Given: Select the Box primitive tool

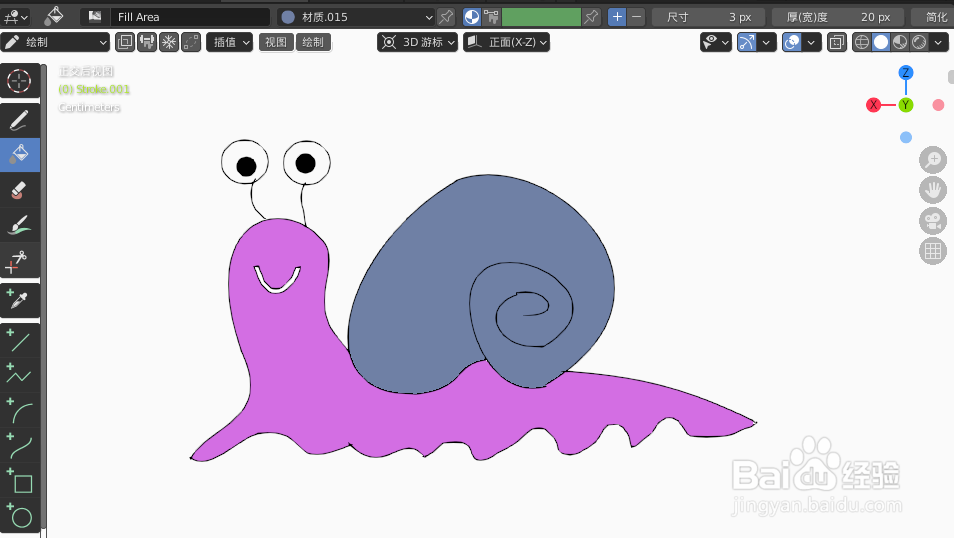Looking at the screenshot, I should [x=19, y=480].
